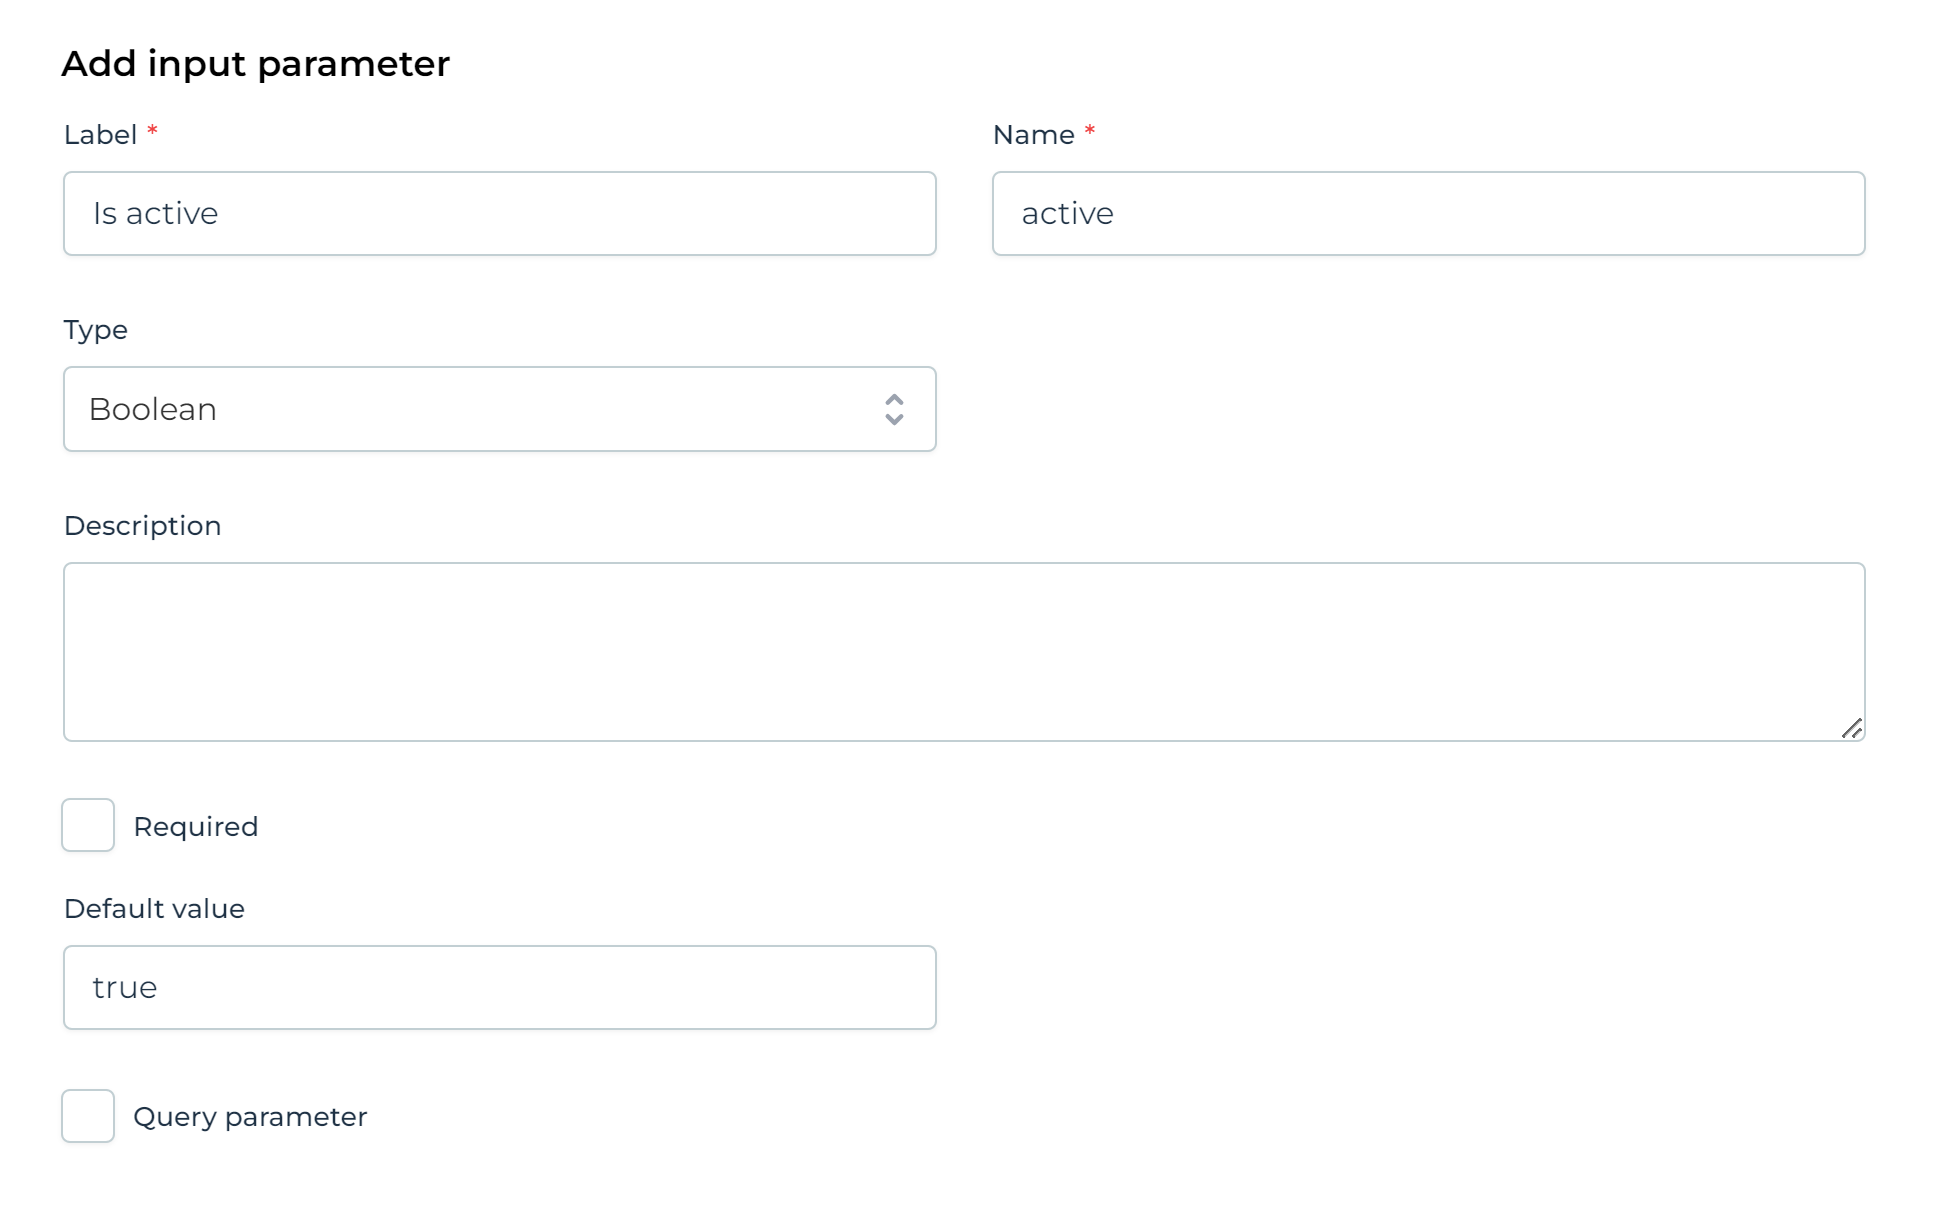
Task: Click the red asterisk beside Label
Action: click(x=152, y=131)
